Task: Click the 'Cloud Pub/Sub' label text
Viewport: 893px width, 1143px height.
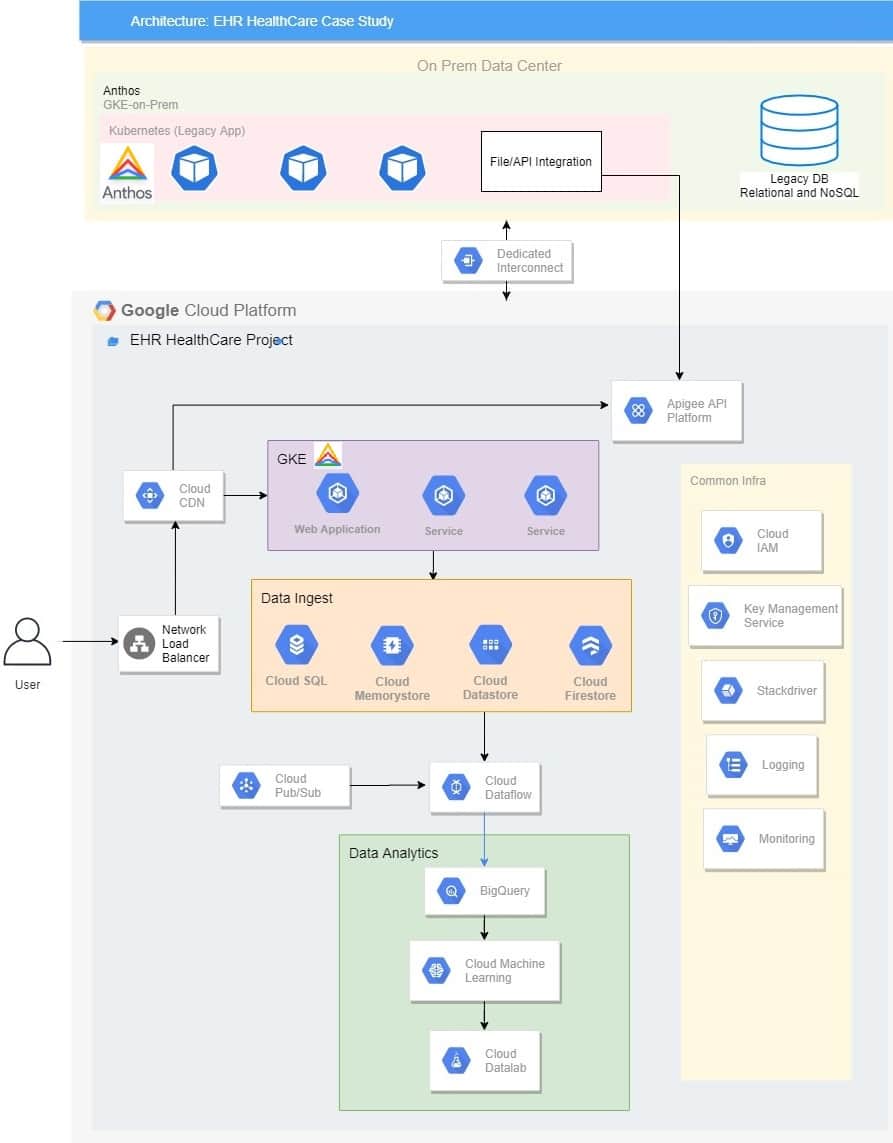Action: 297,786
